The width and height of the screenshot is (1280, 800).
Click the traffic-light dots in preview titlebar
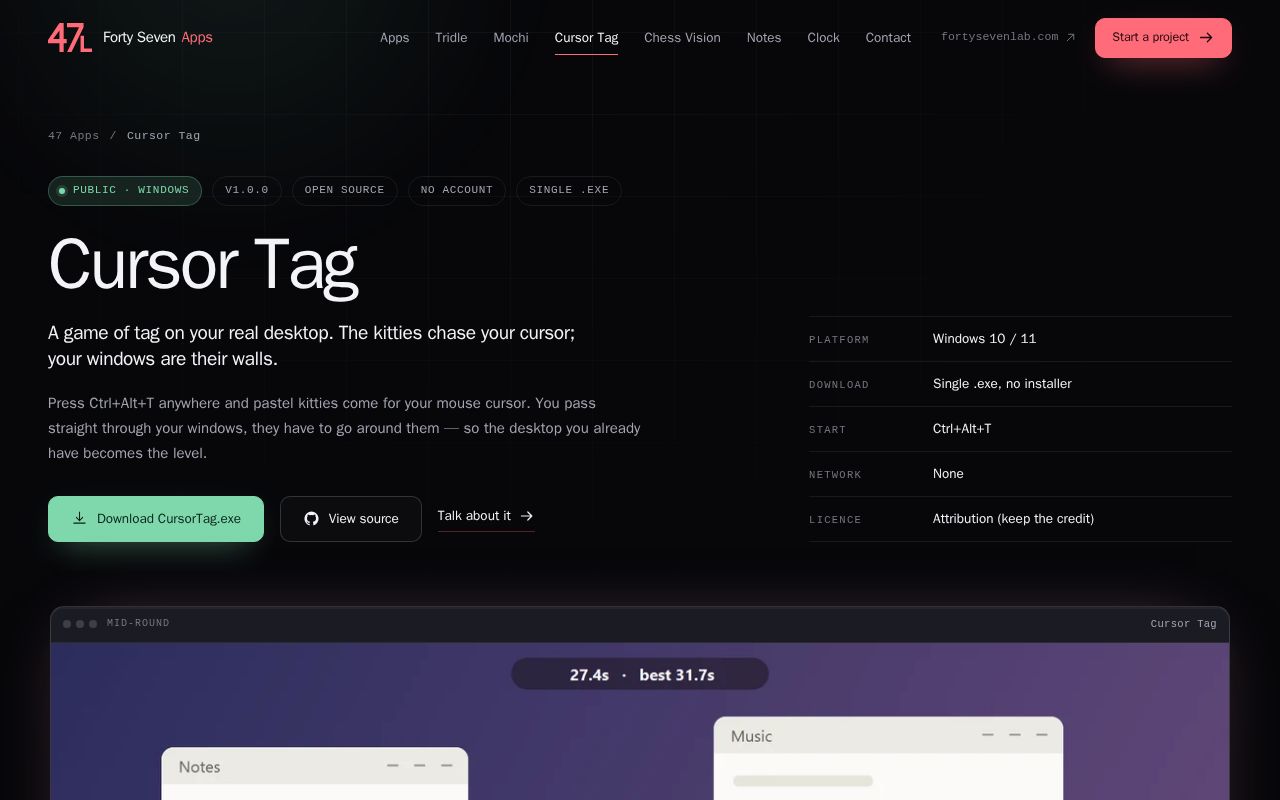(x=80, y=624)
